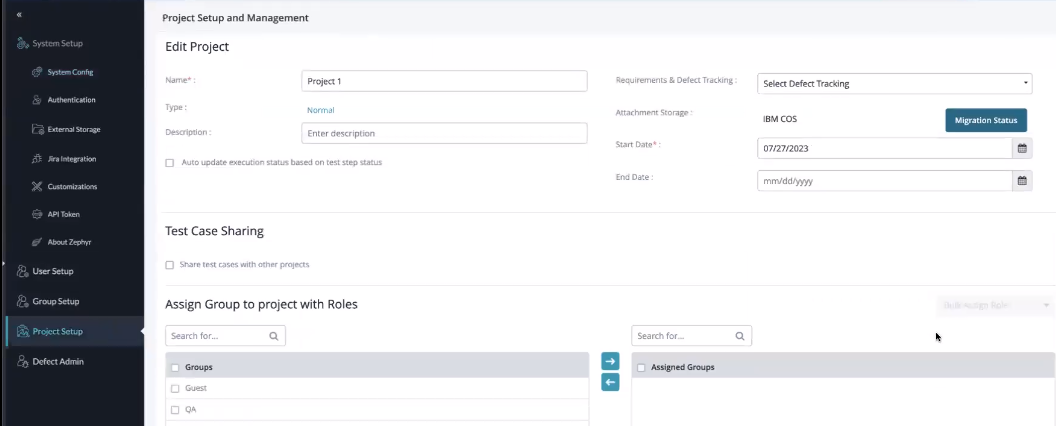This screenshot has width=1056, height=426.
Task: Click the Migration Status button
Action: coord(985,120)
